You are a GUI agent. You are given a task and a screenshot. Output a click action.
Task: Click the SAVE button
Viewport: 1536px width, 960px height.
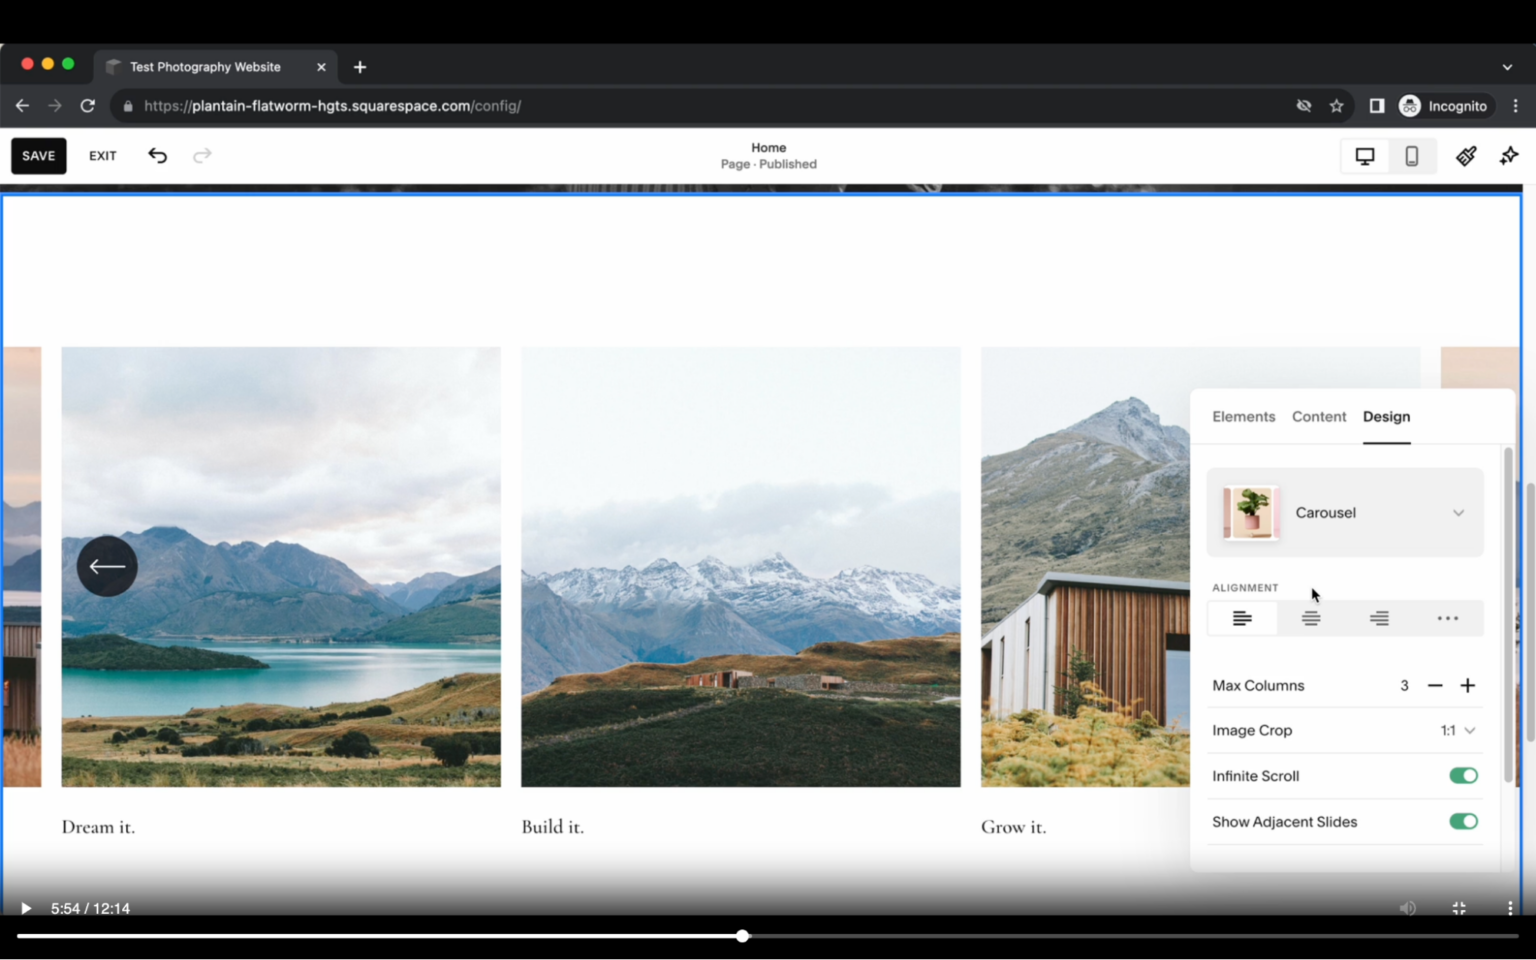(x=38, y=156)
